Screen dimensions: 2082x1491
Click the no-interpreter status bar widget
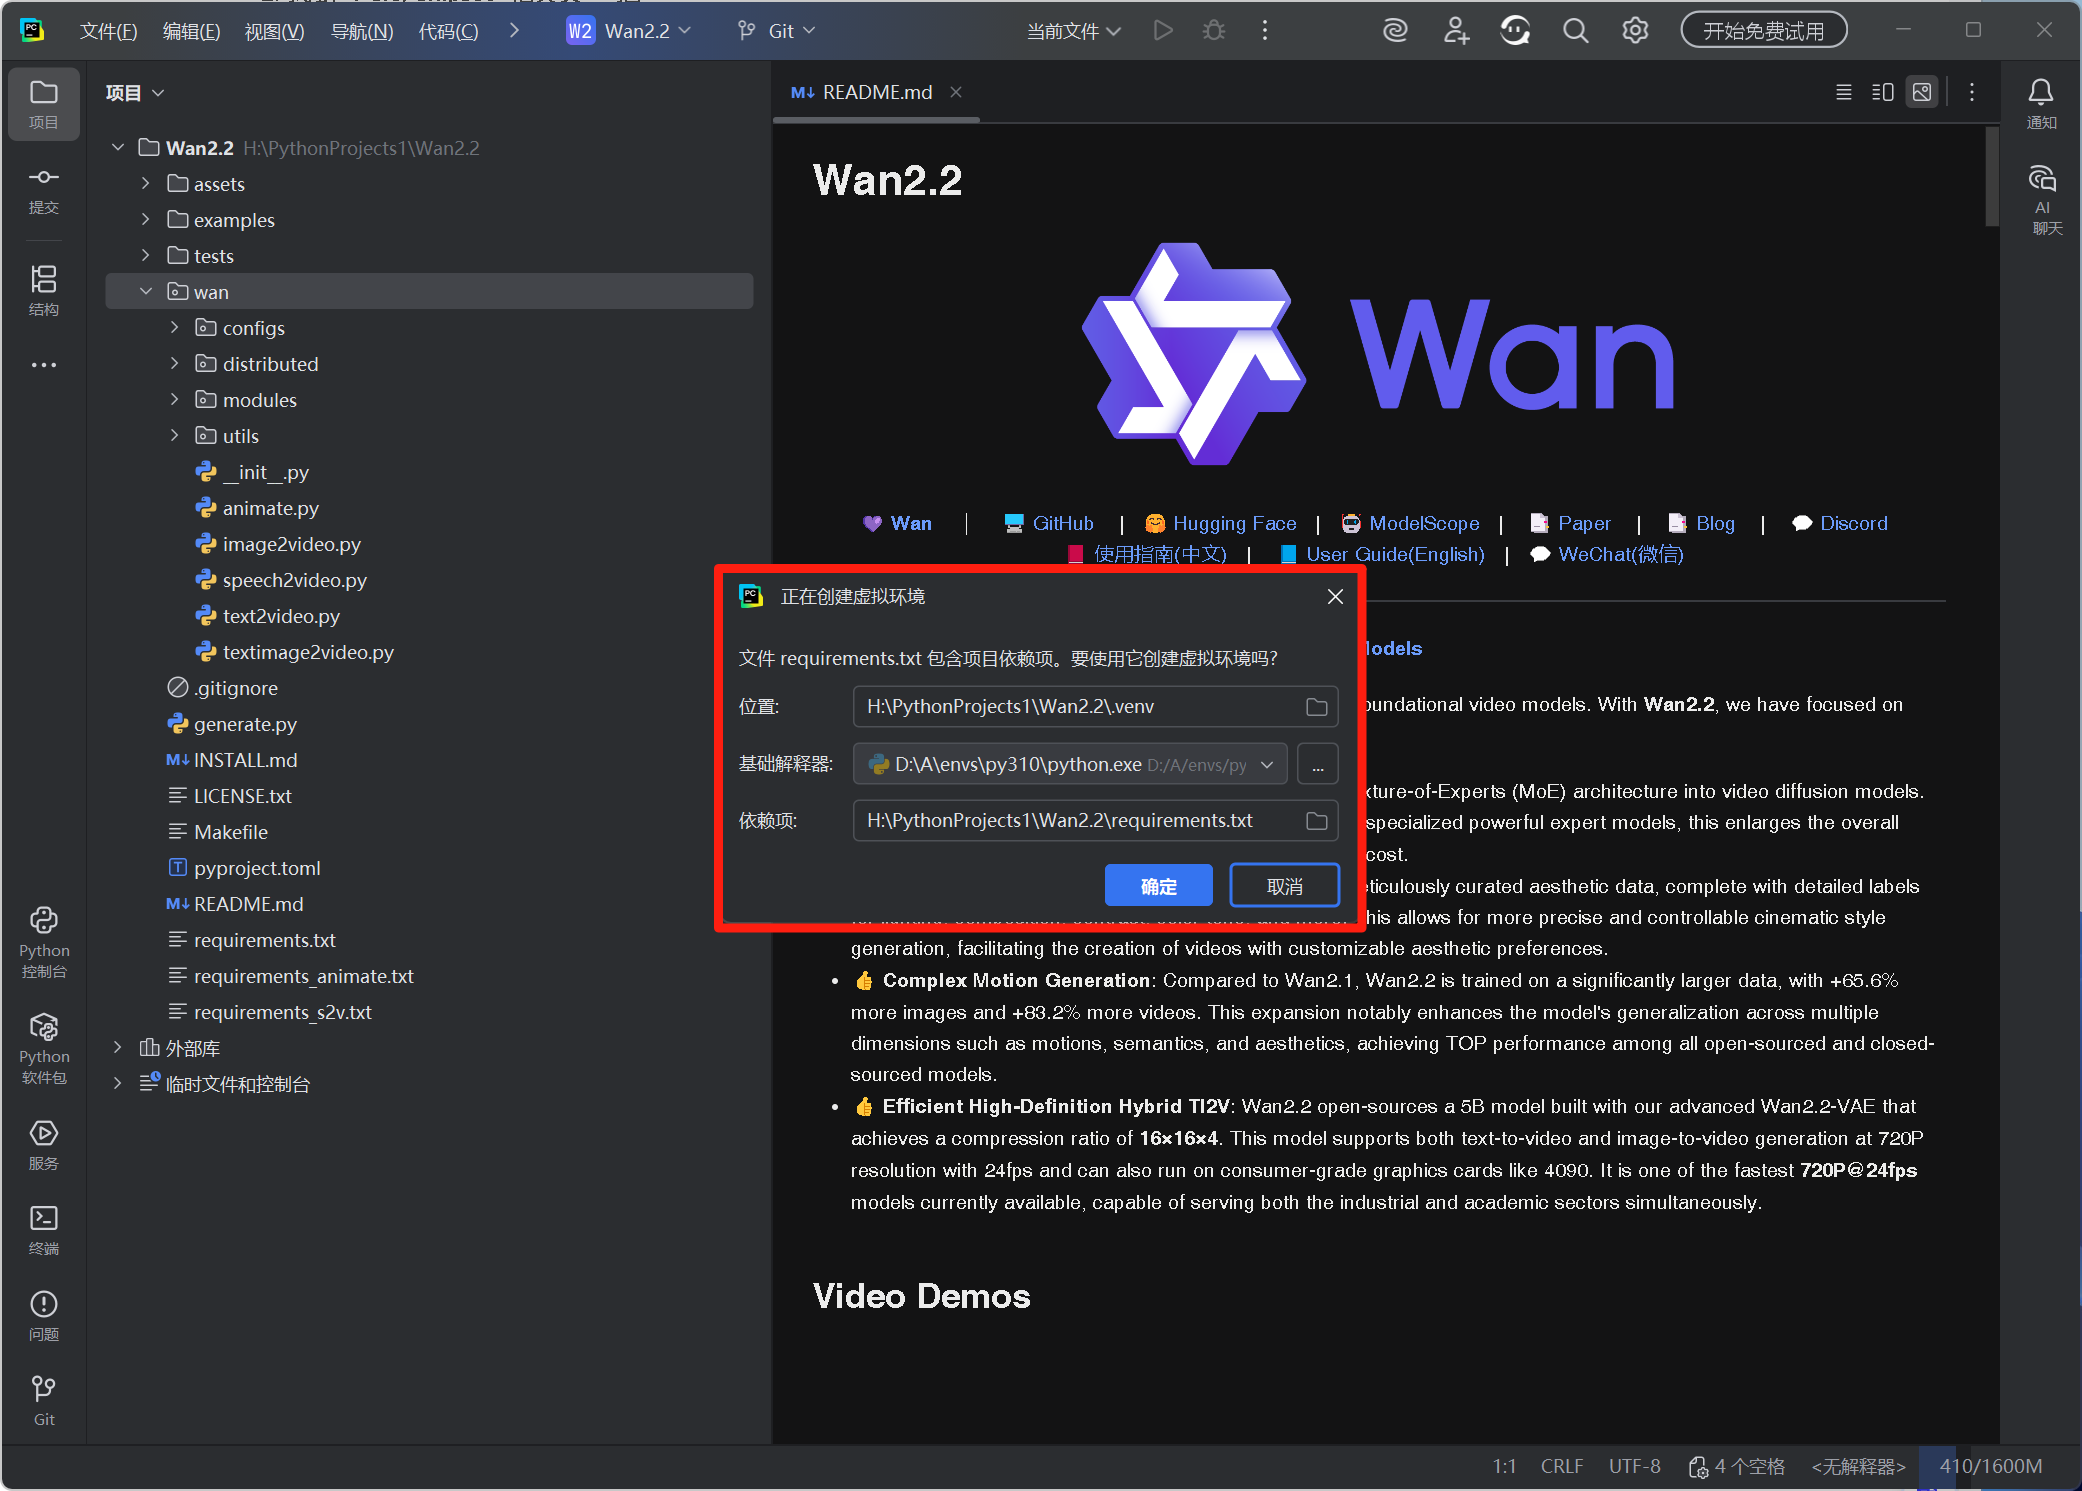(x=1858, y=1466)
